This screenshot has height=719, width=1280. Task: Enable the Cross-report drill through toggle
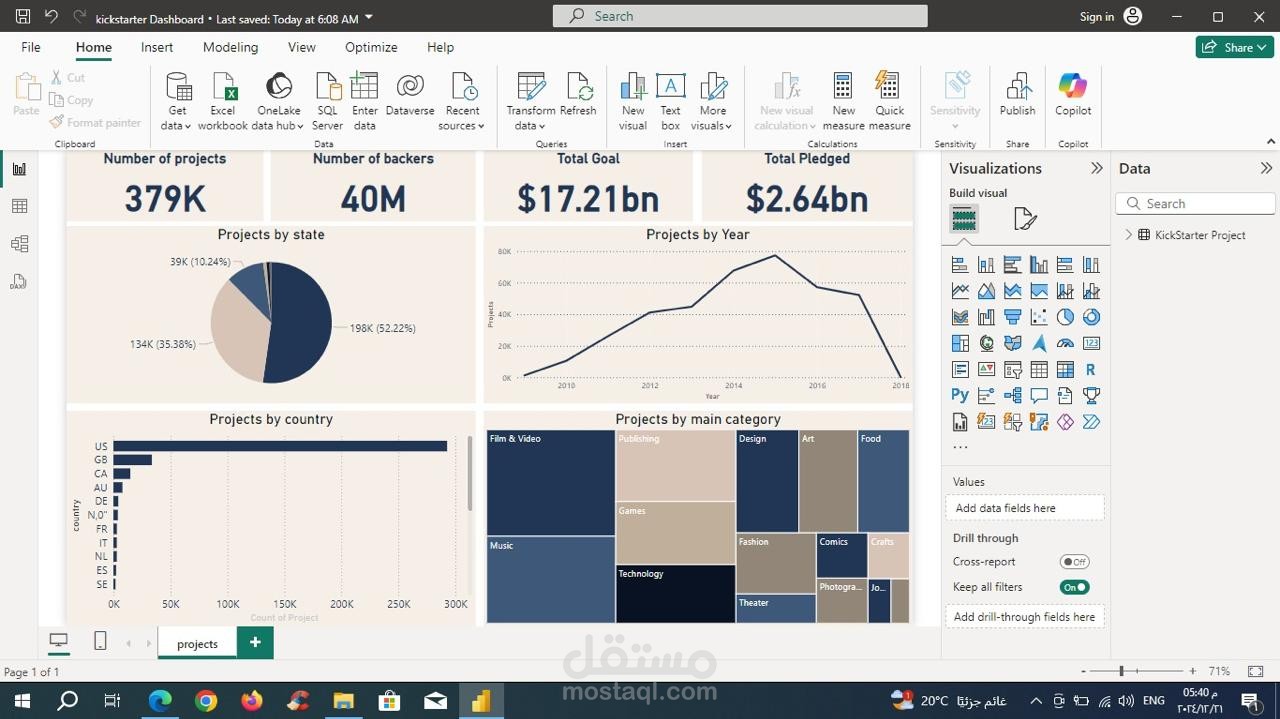click(1074, 561)
